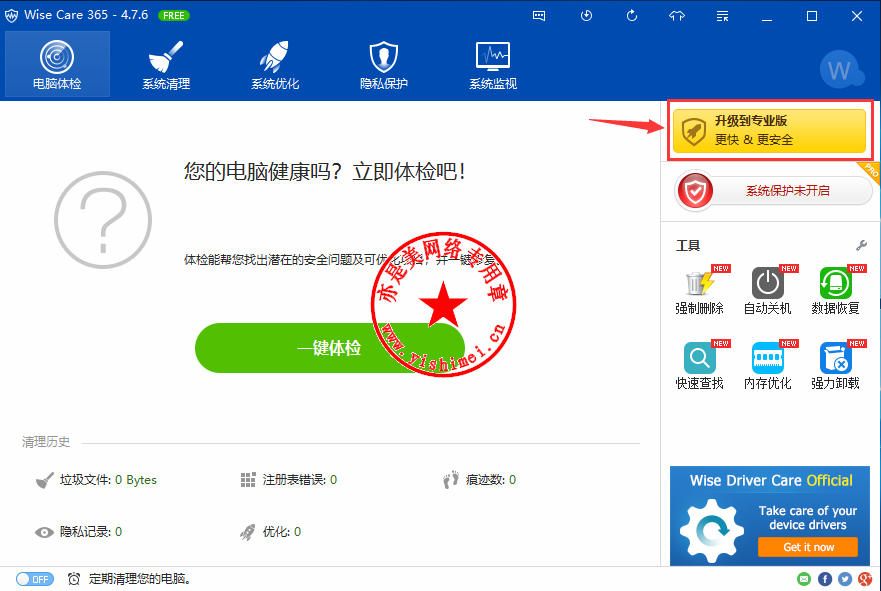Screen dimensions: 881x591
Task: Open the 快速查找 tool
Action: (x=700, y=365)
